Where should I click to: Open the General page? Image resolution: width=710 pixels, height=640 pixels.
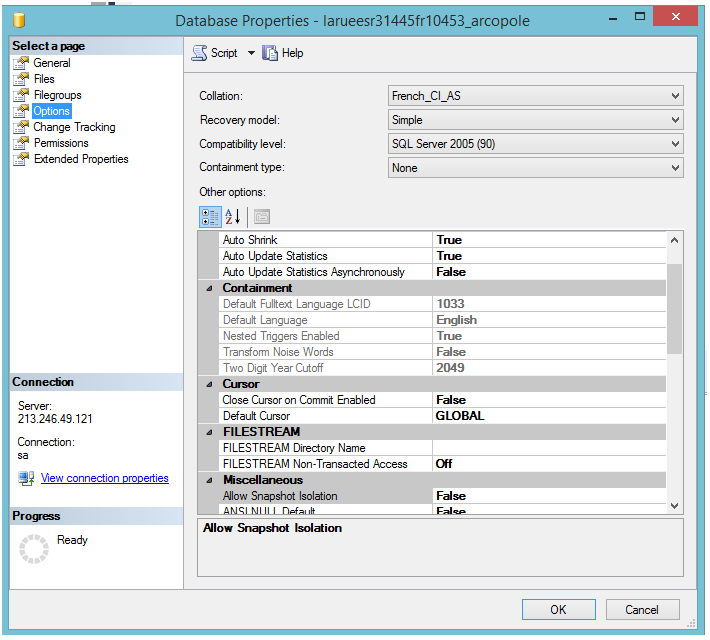(x=52, y=63)
